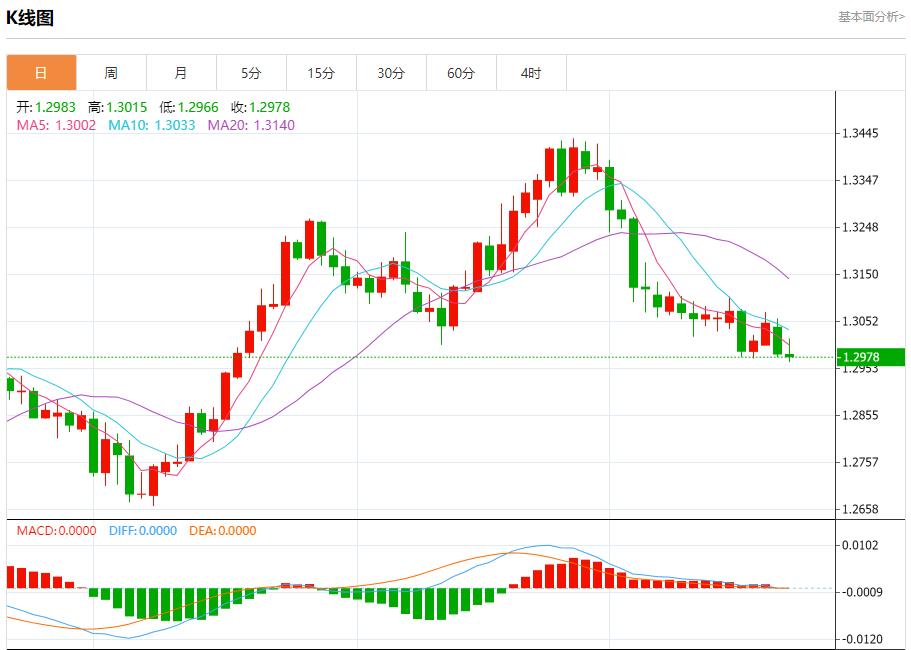This screenshot has width=911, height=650.
Task: Click the DEA value label
Action: tap(222, 531)
